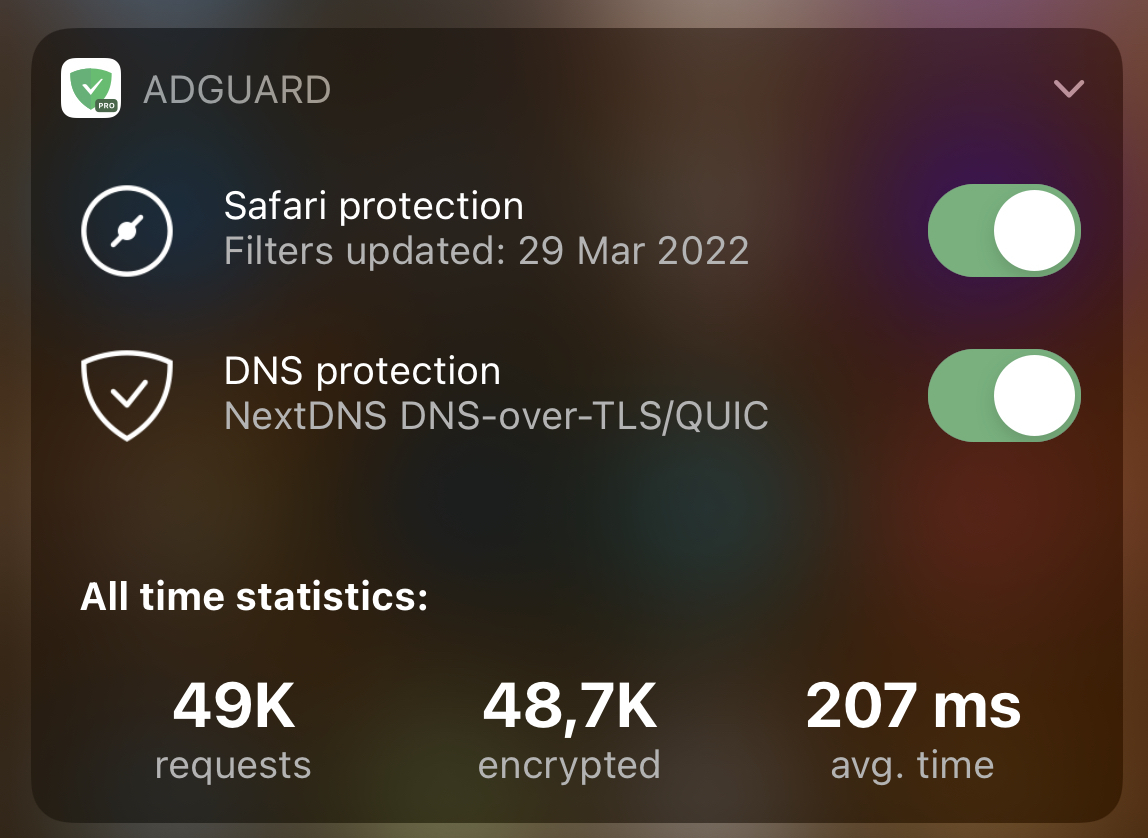Tap the All time statistics heading
The image size is (1148, 838).
(254, 596)
